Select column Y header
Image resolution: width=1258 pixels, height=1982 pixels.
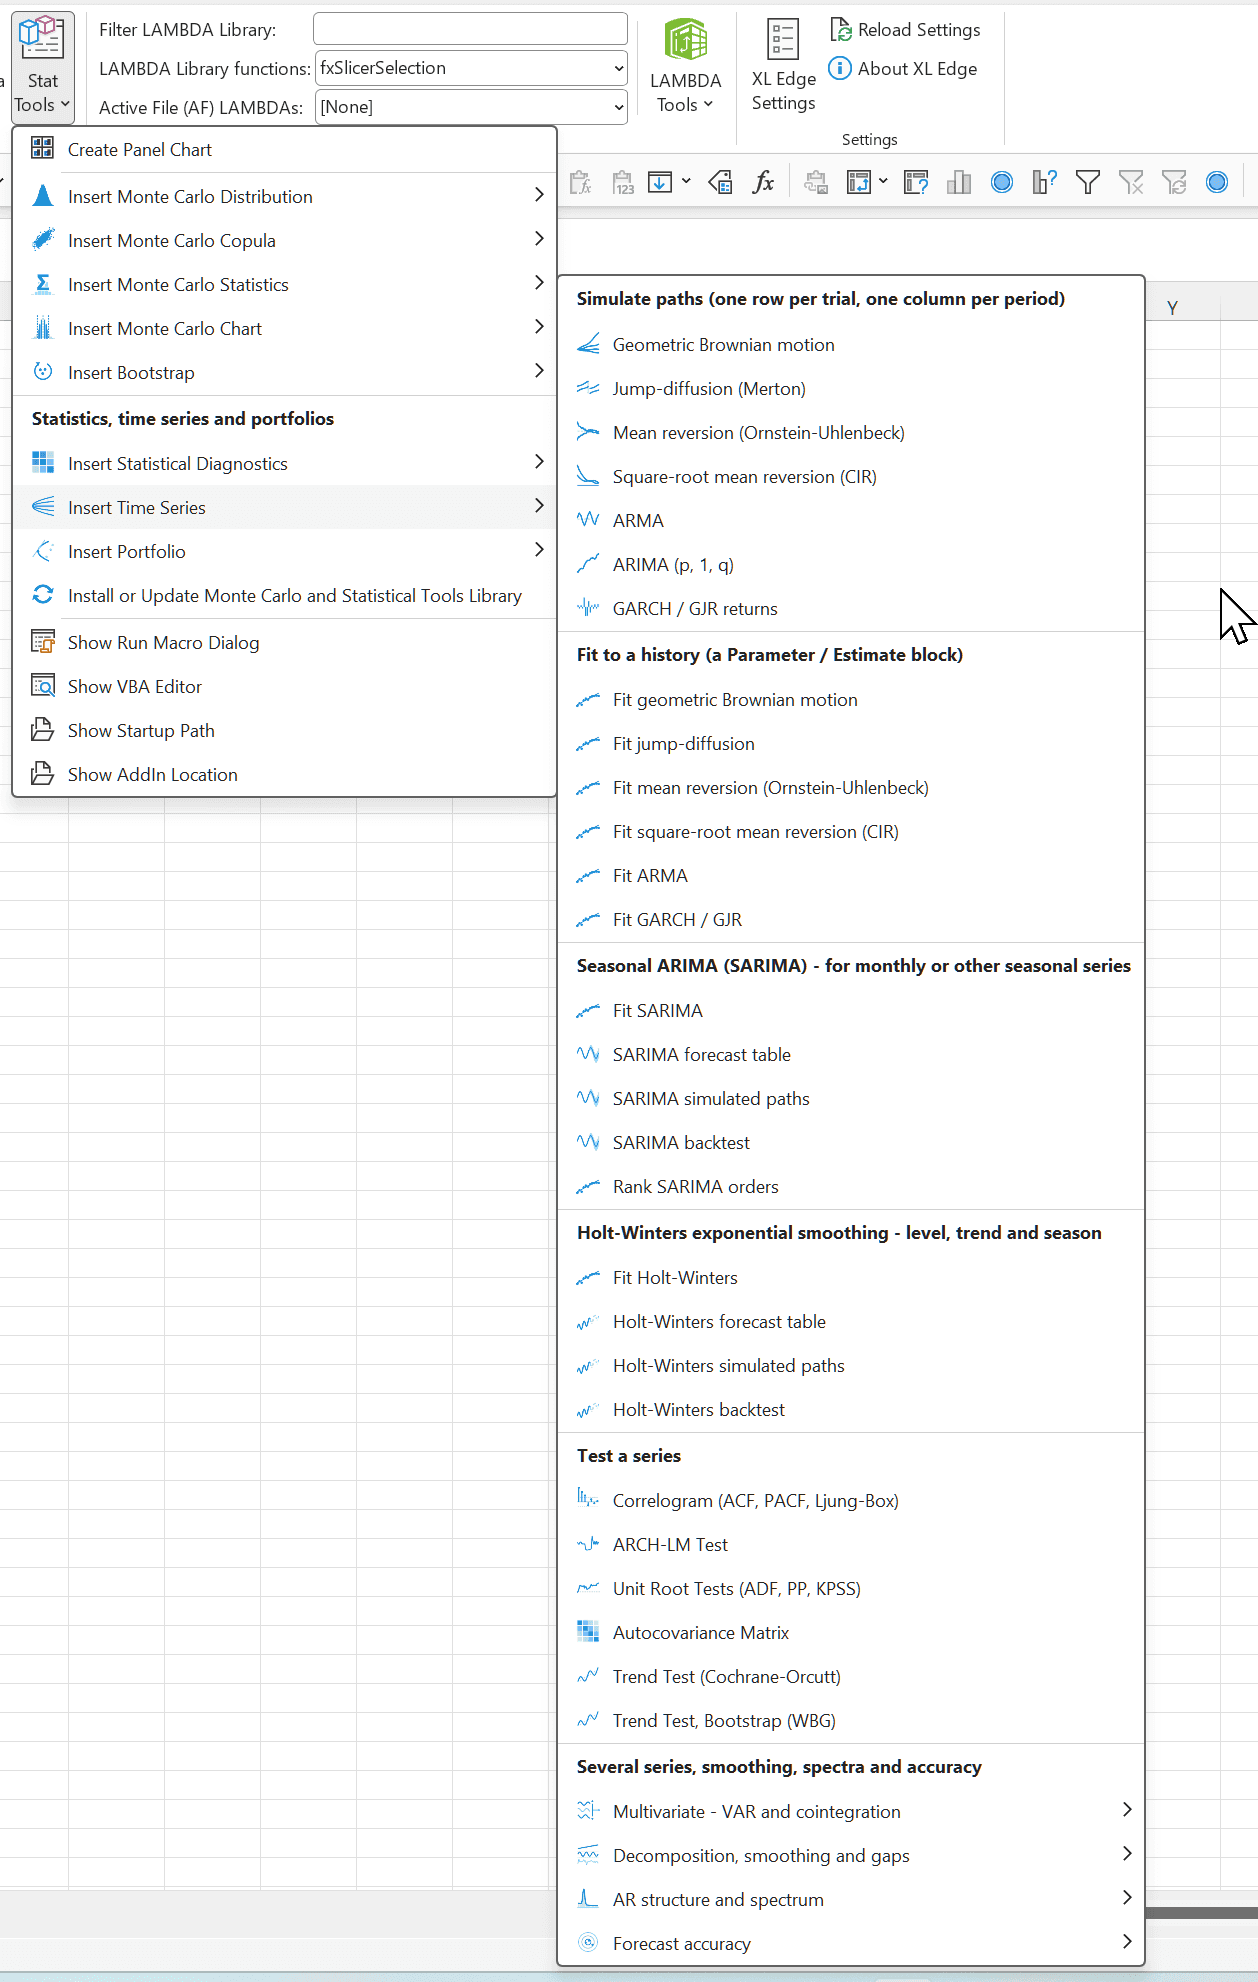pyautogui.click(x=1172, y=308)
